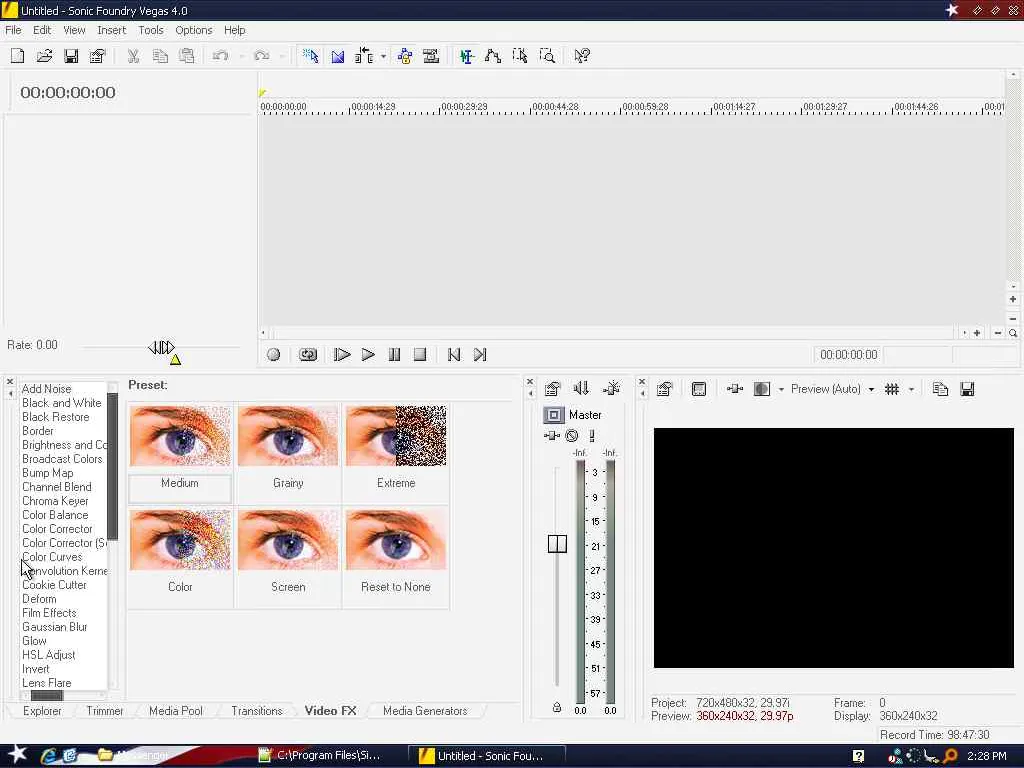Open the View menu
The height and width of the screenshot is (768, 1024).
pyautogui.click(x=74, y=30)
